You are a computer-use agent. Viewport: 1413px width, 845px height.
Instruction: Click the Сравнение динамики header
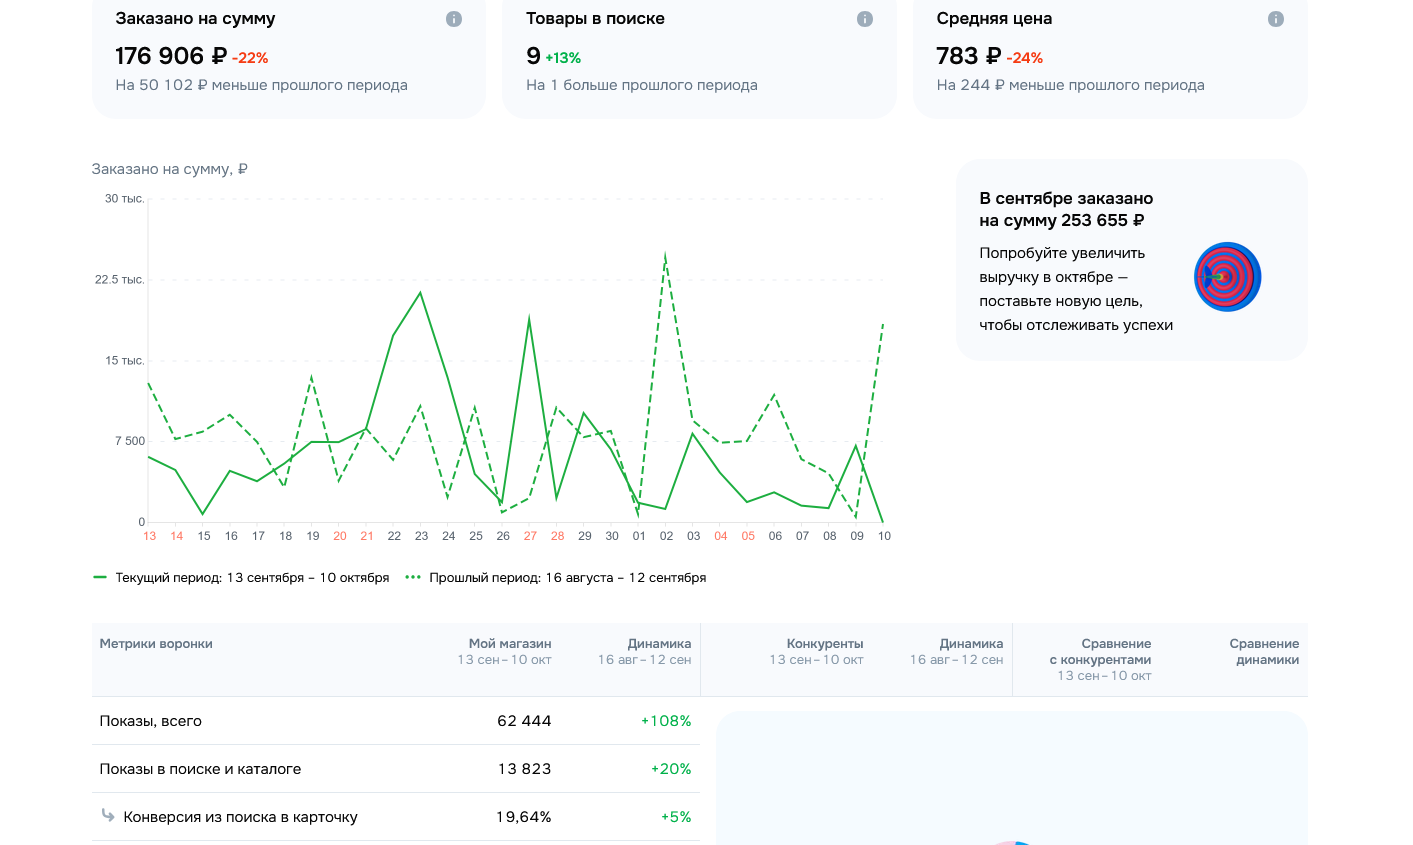(1264, 652)
